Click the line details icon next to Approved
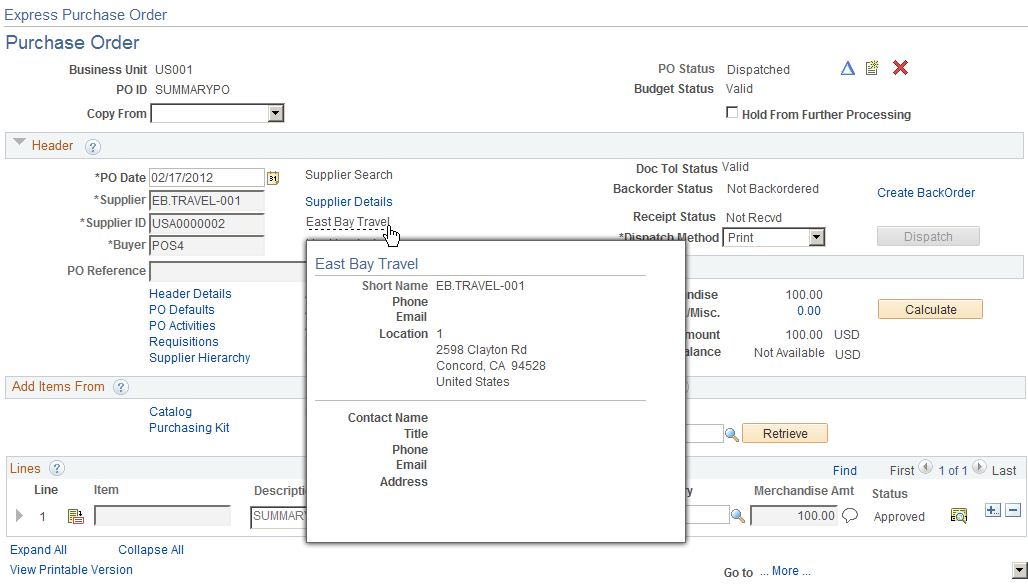This screenshot has height=584, width=1028. [x=958, y=515]
